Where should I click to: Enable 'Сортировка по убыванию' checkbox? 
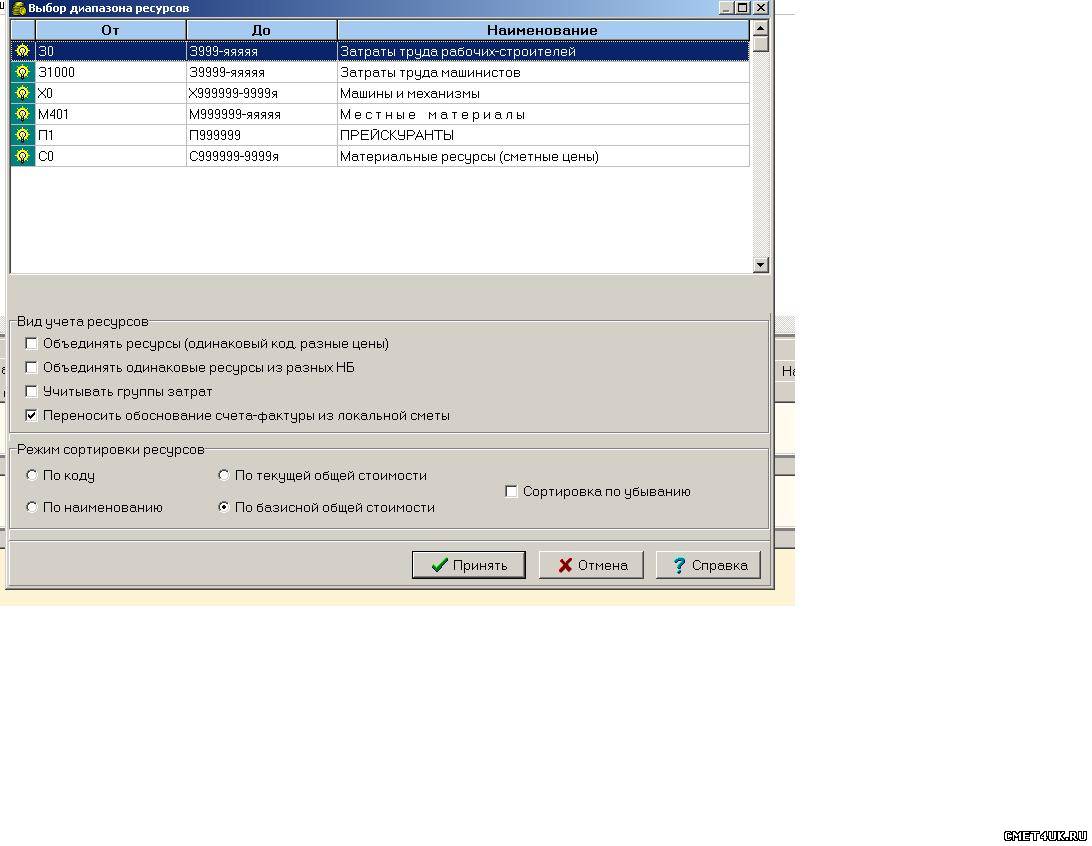pos(511,492)
